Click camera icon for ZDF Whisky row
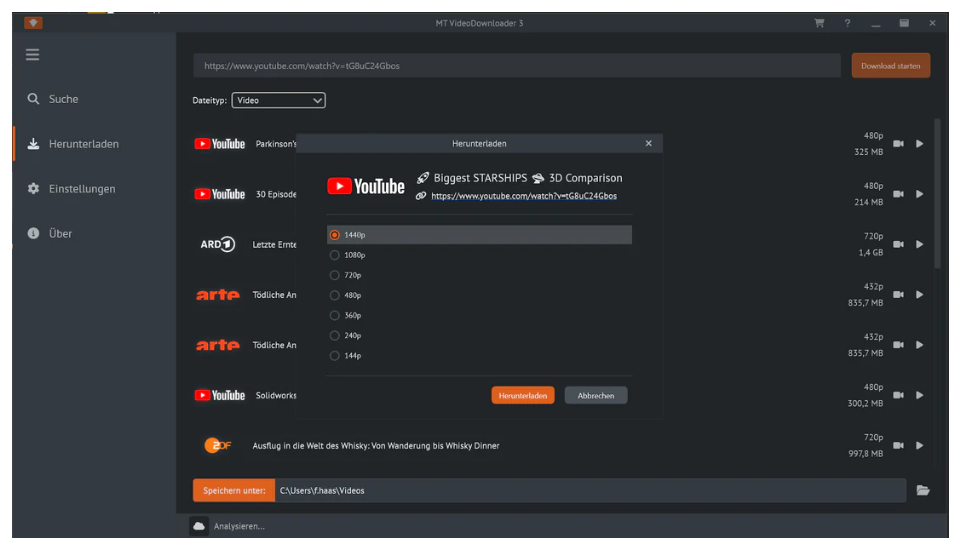This screenshot has width=959, height=545. [x=898, y=445]
